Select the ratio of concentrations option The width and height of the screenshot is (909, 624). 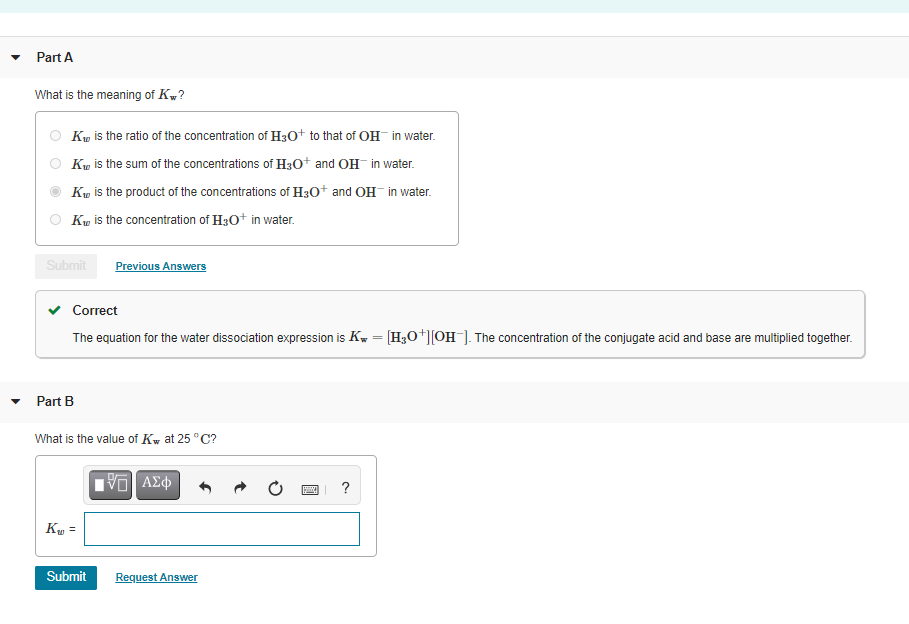point(55,134)
